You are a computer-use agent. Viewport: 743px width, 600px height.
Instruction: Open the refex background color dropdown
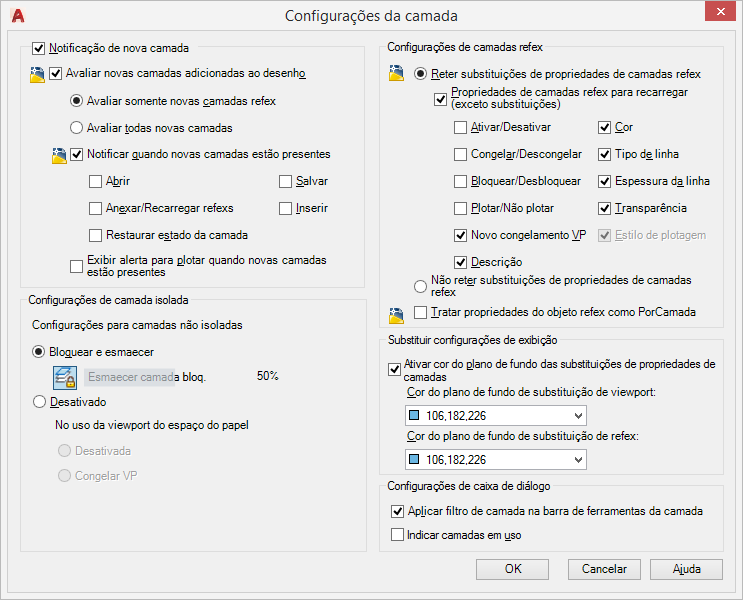pyautogui.click(x=577, y=460)
